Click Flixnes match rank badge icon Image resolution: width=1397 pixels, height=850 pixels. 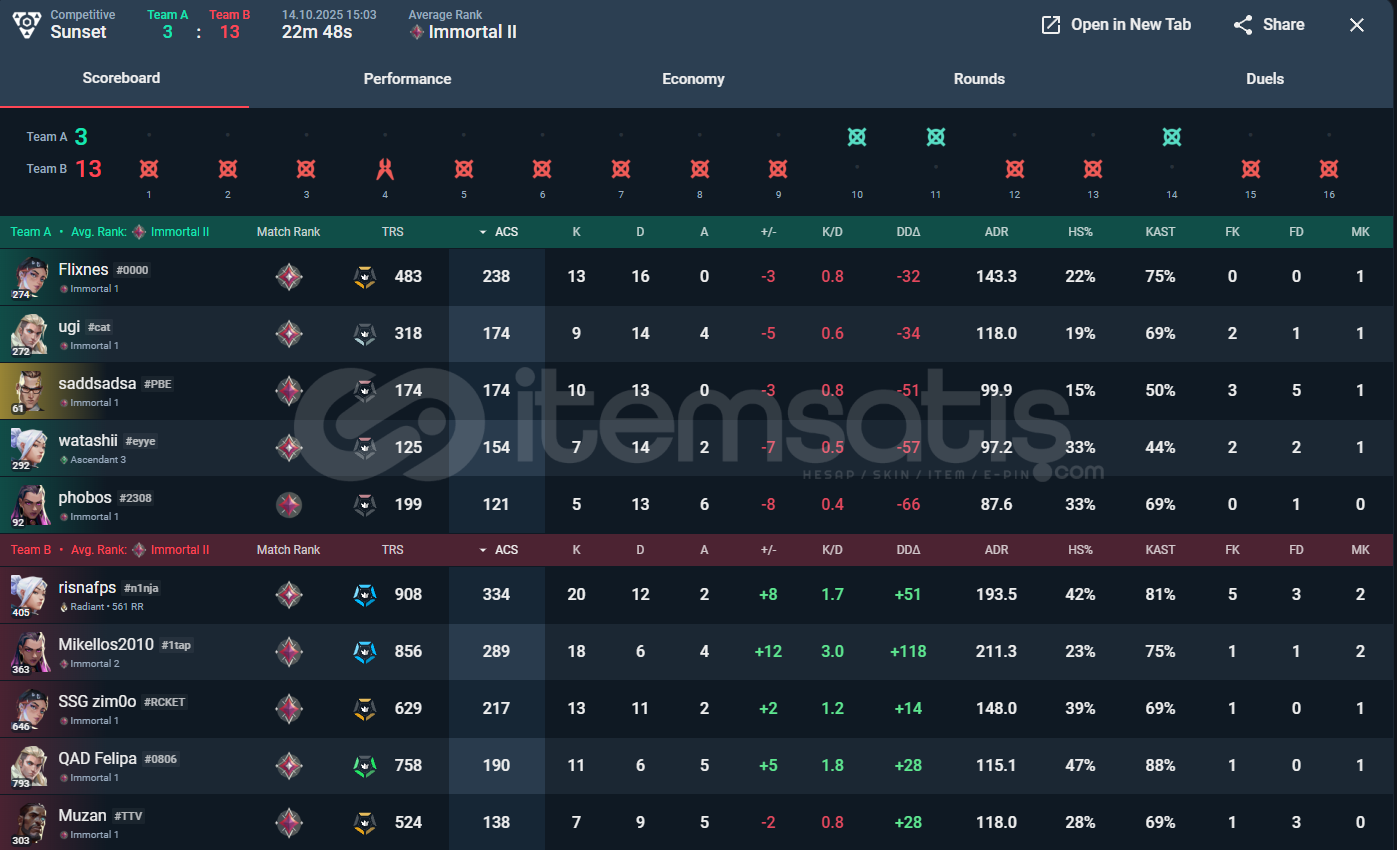[289, 276]
